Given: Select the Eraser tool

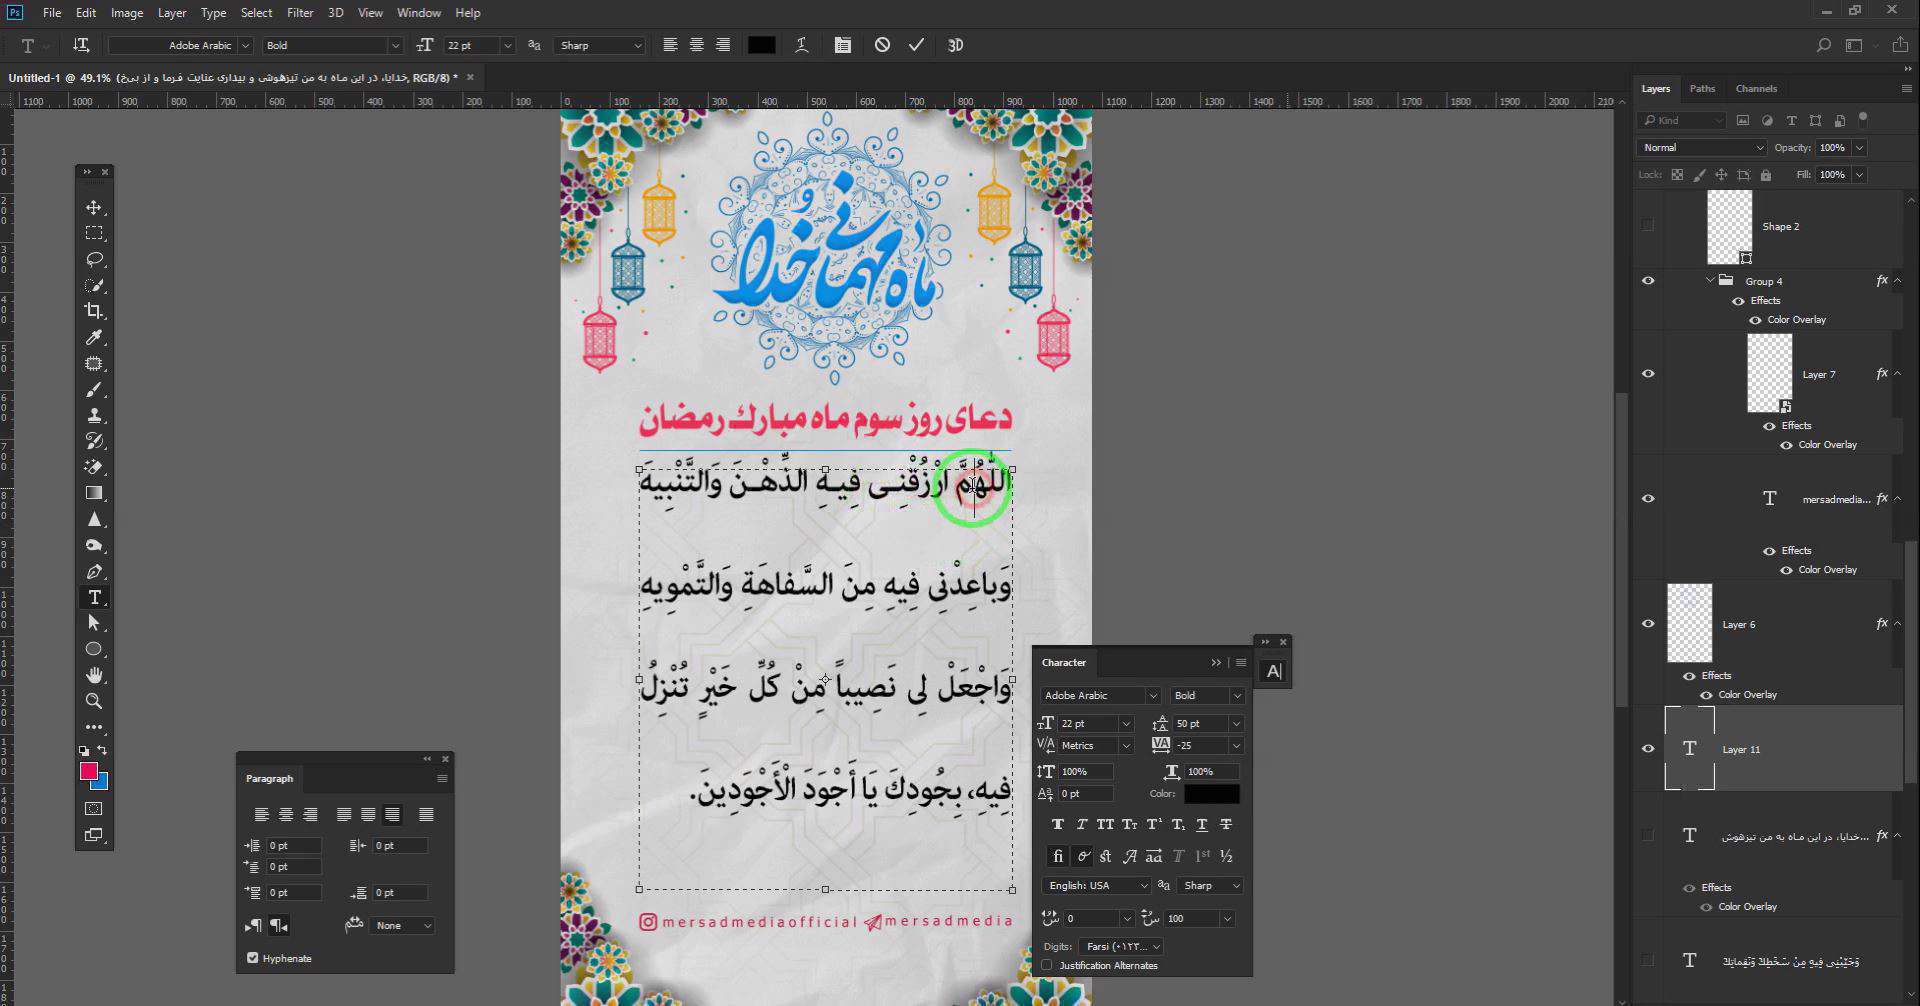Looking at the screenshot, I should pyautogui.click(x=94, y=467).
